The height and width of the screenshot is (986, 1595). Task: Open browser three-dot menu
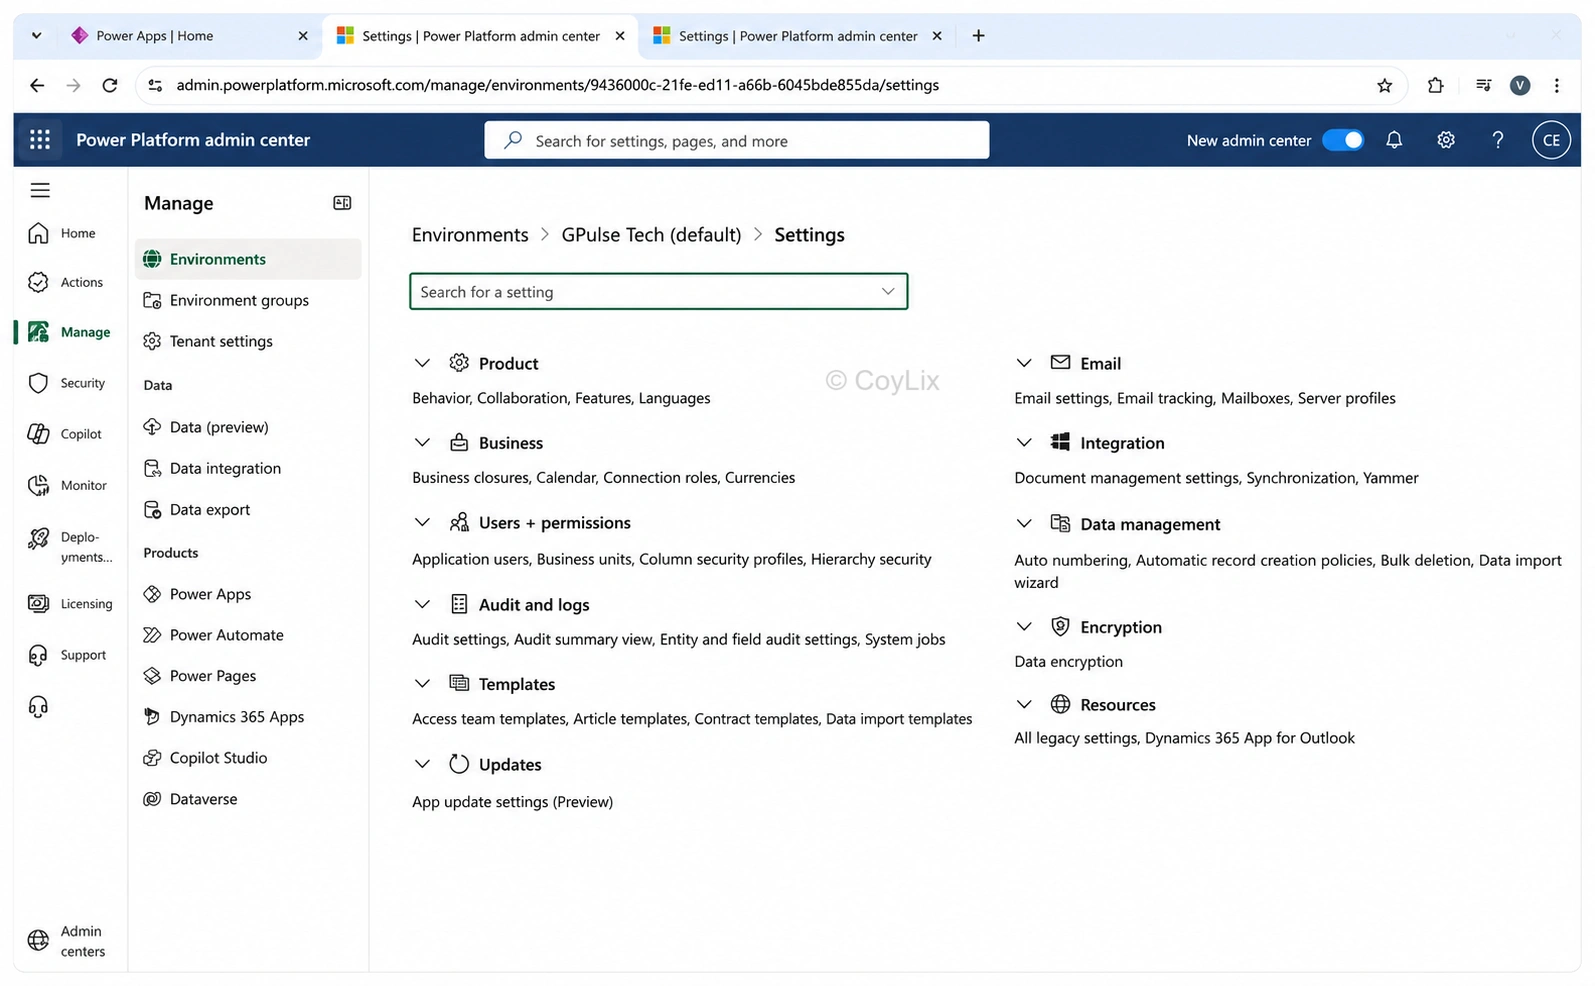click(x=1556, y=86)
